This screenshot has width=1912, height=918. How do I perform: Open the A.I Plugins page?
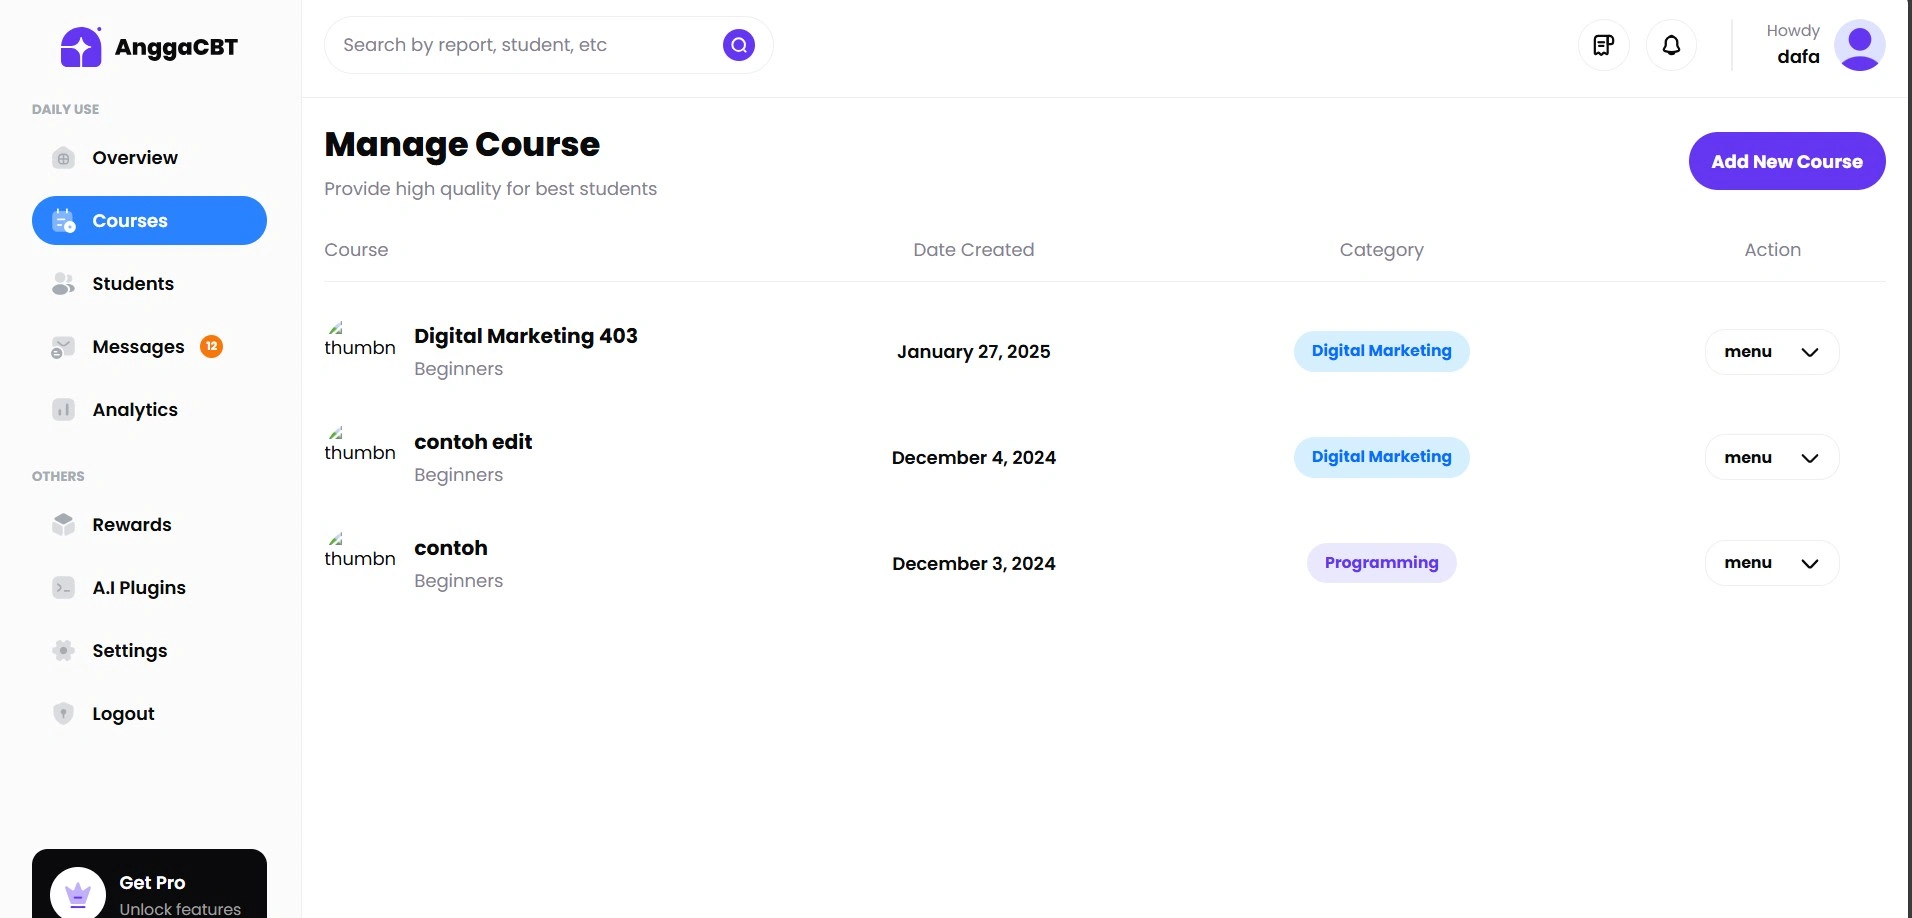click(x=138, y=588)
